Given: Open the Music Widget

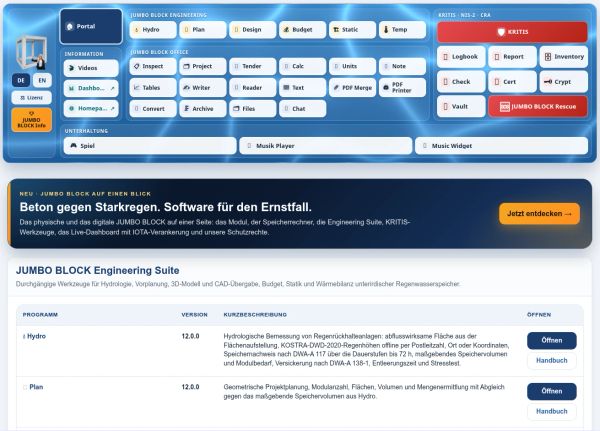Looking at the screenshot, I should [501, 146].
